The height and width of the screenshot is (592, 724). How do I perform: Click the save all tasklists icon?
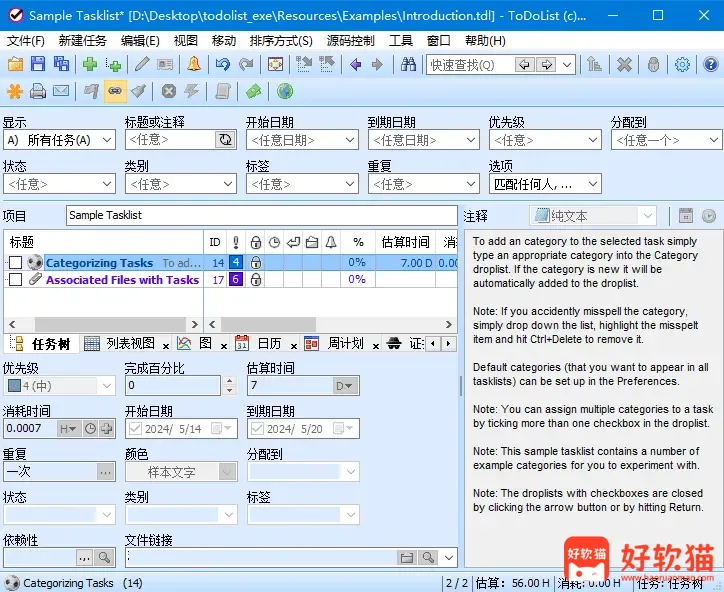pyautogui.click(x=61, y=64)
